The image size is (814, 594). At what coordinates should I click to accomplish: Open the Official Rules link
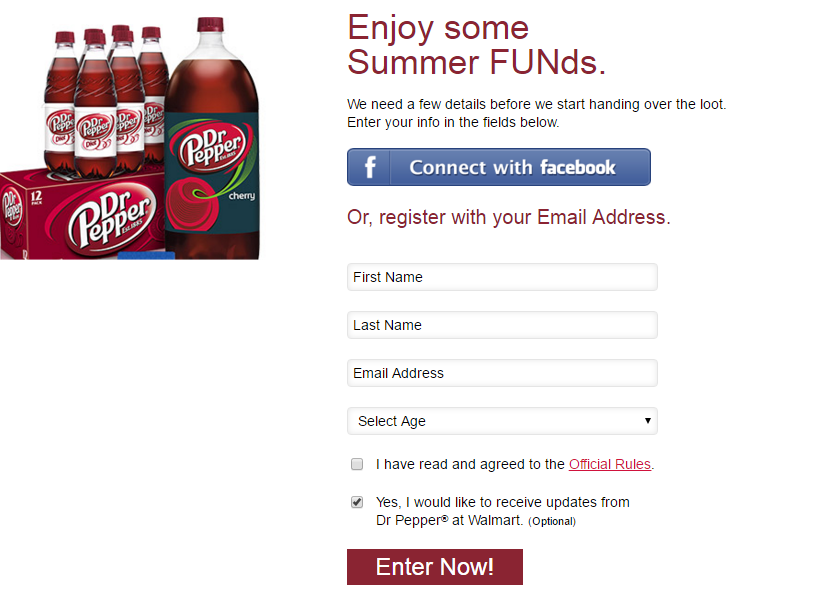pos(609,464)
